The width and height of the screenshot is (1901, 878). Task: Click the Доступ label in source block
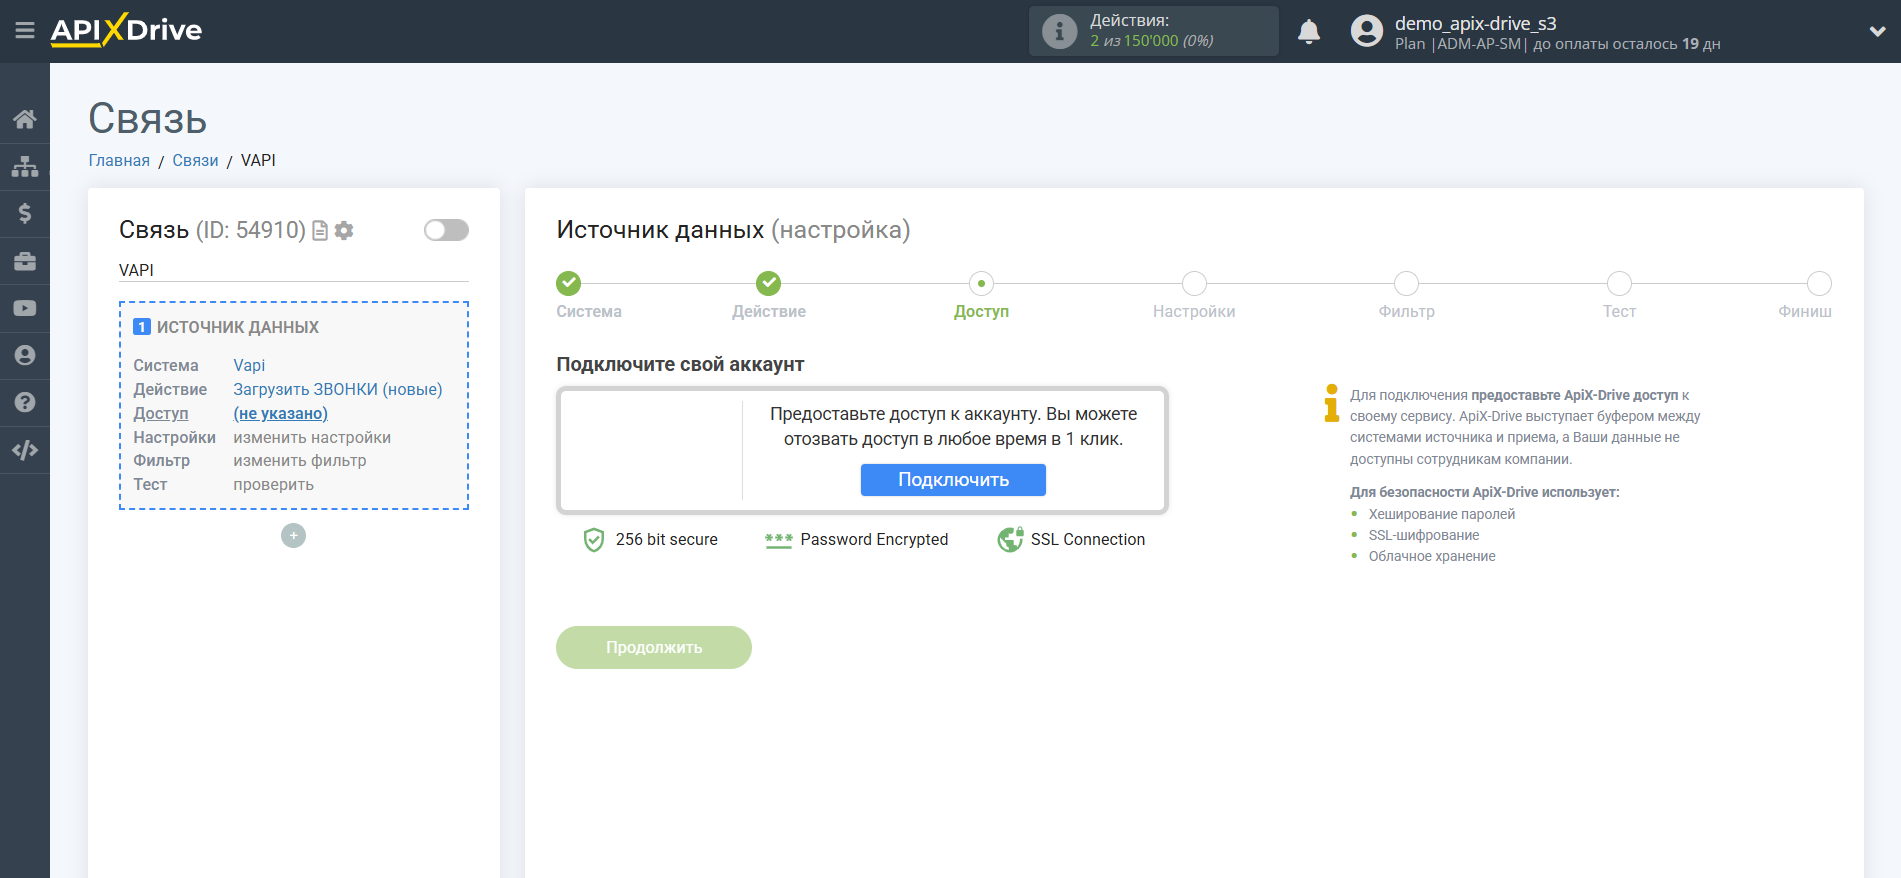(x=161, y=413)
